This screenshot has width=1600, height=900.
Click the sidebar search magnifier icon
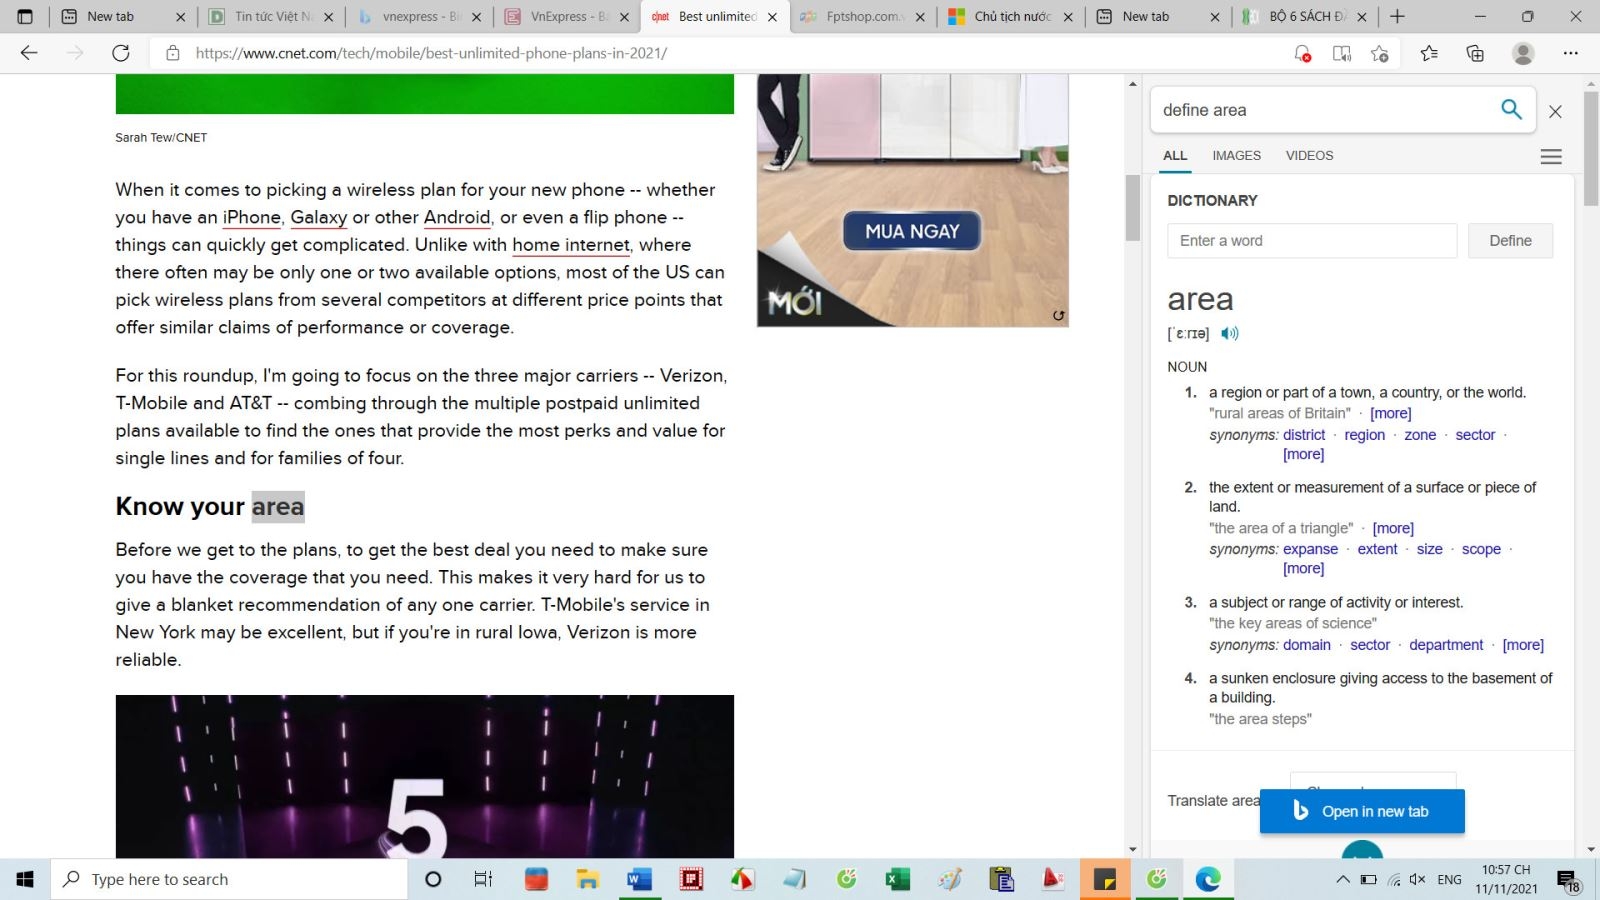(x=1511, y=109)
